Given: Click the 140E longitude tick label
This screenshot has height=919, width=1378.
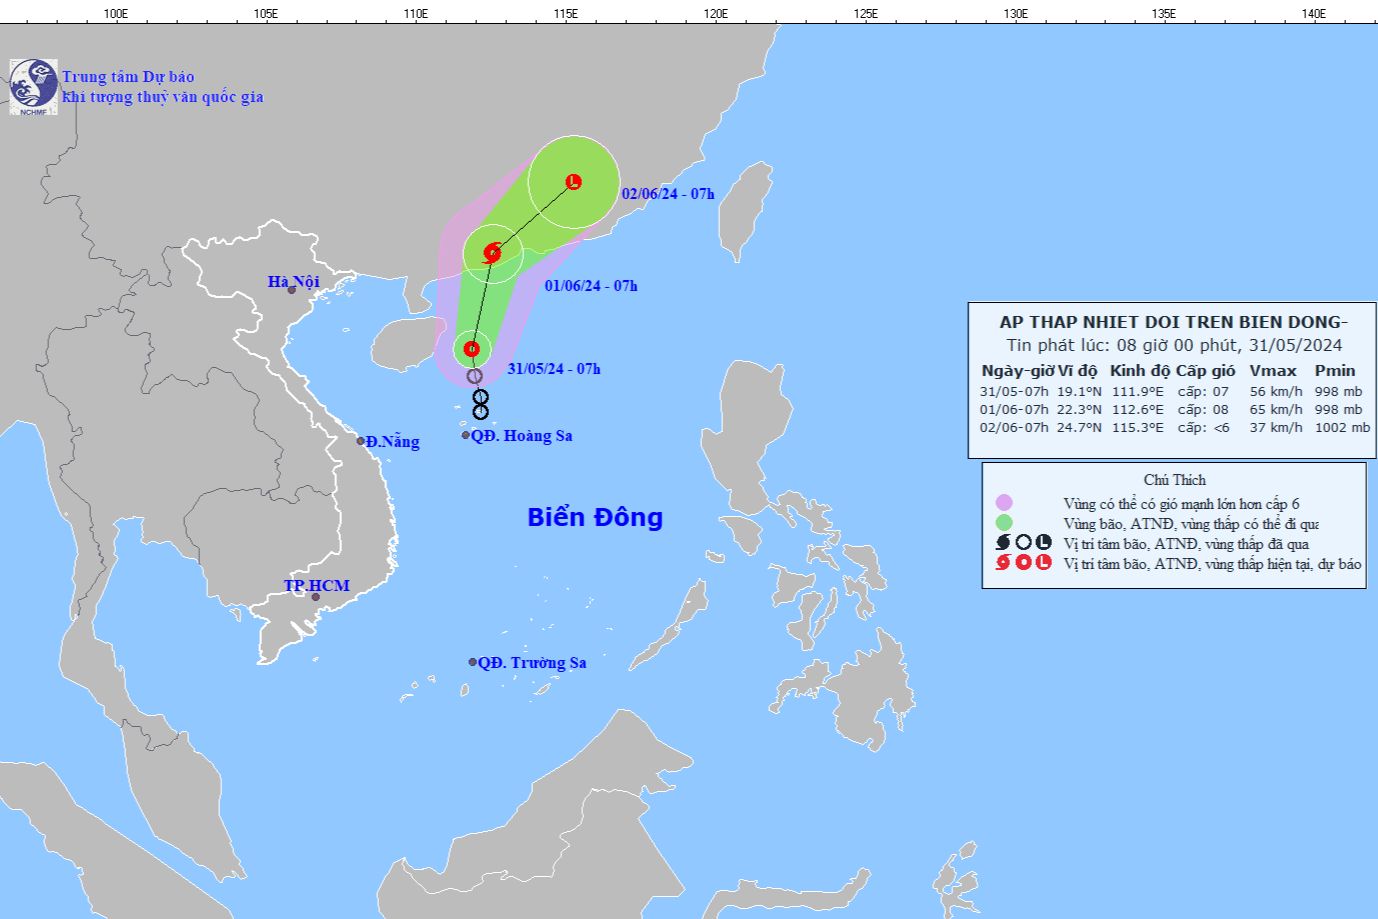Looking at the screenshot, I should pyautogui.click(x=1314, y=13).
